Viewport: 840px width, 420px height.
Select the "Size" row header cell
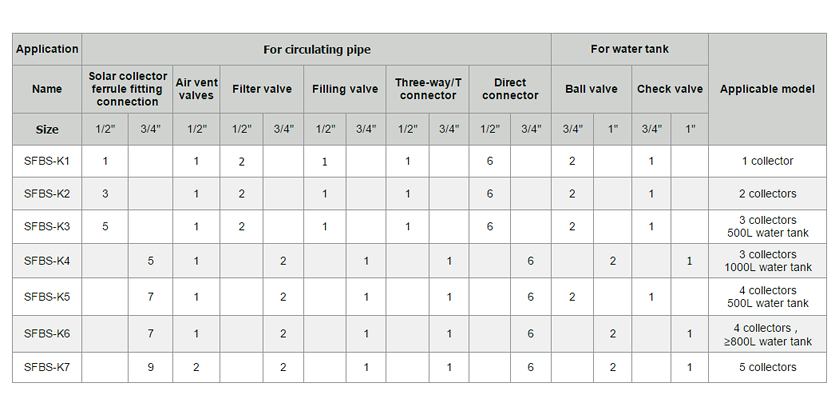coord(47,129)
